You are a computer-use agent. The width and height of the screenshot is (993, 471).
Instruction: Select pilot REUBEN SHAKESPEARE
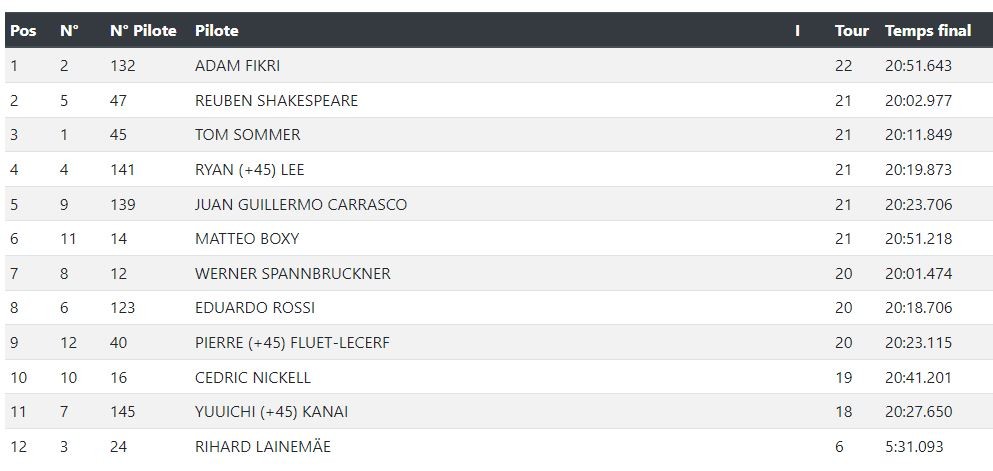pos(276,101)
